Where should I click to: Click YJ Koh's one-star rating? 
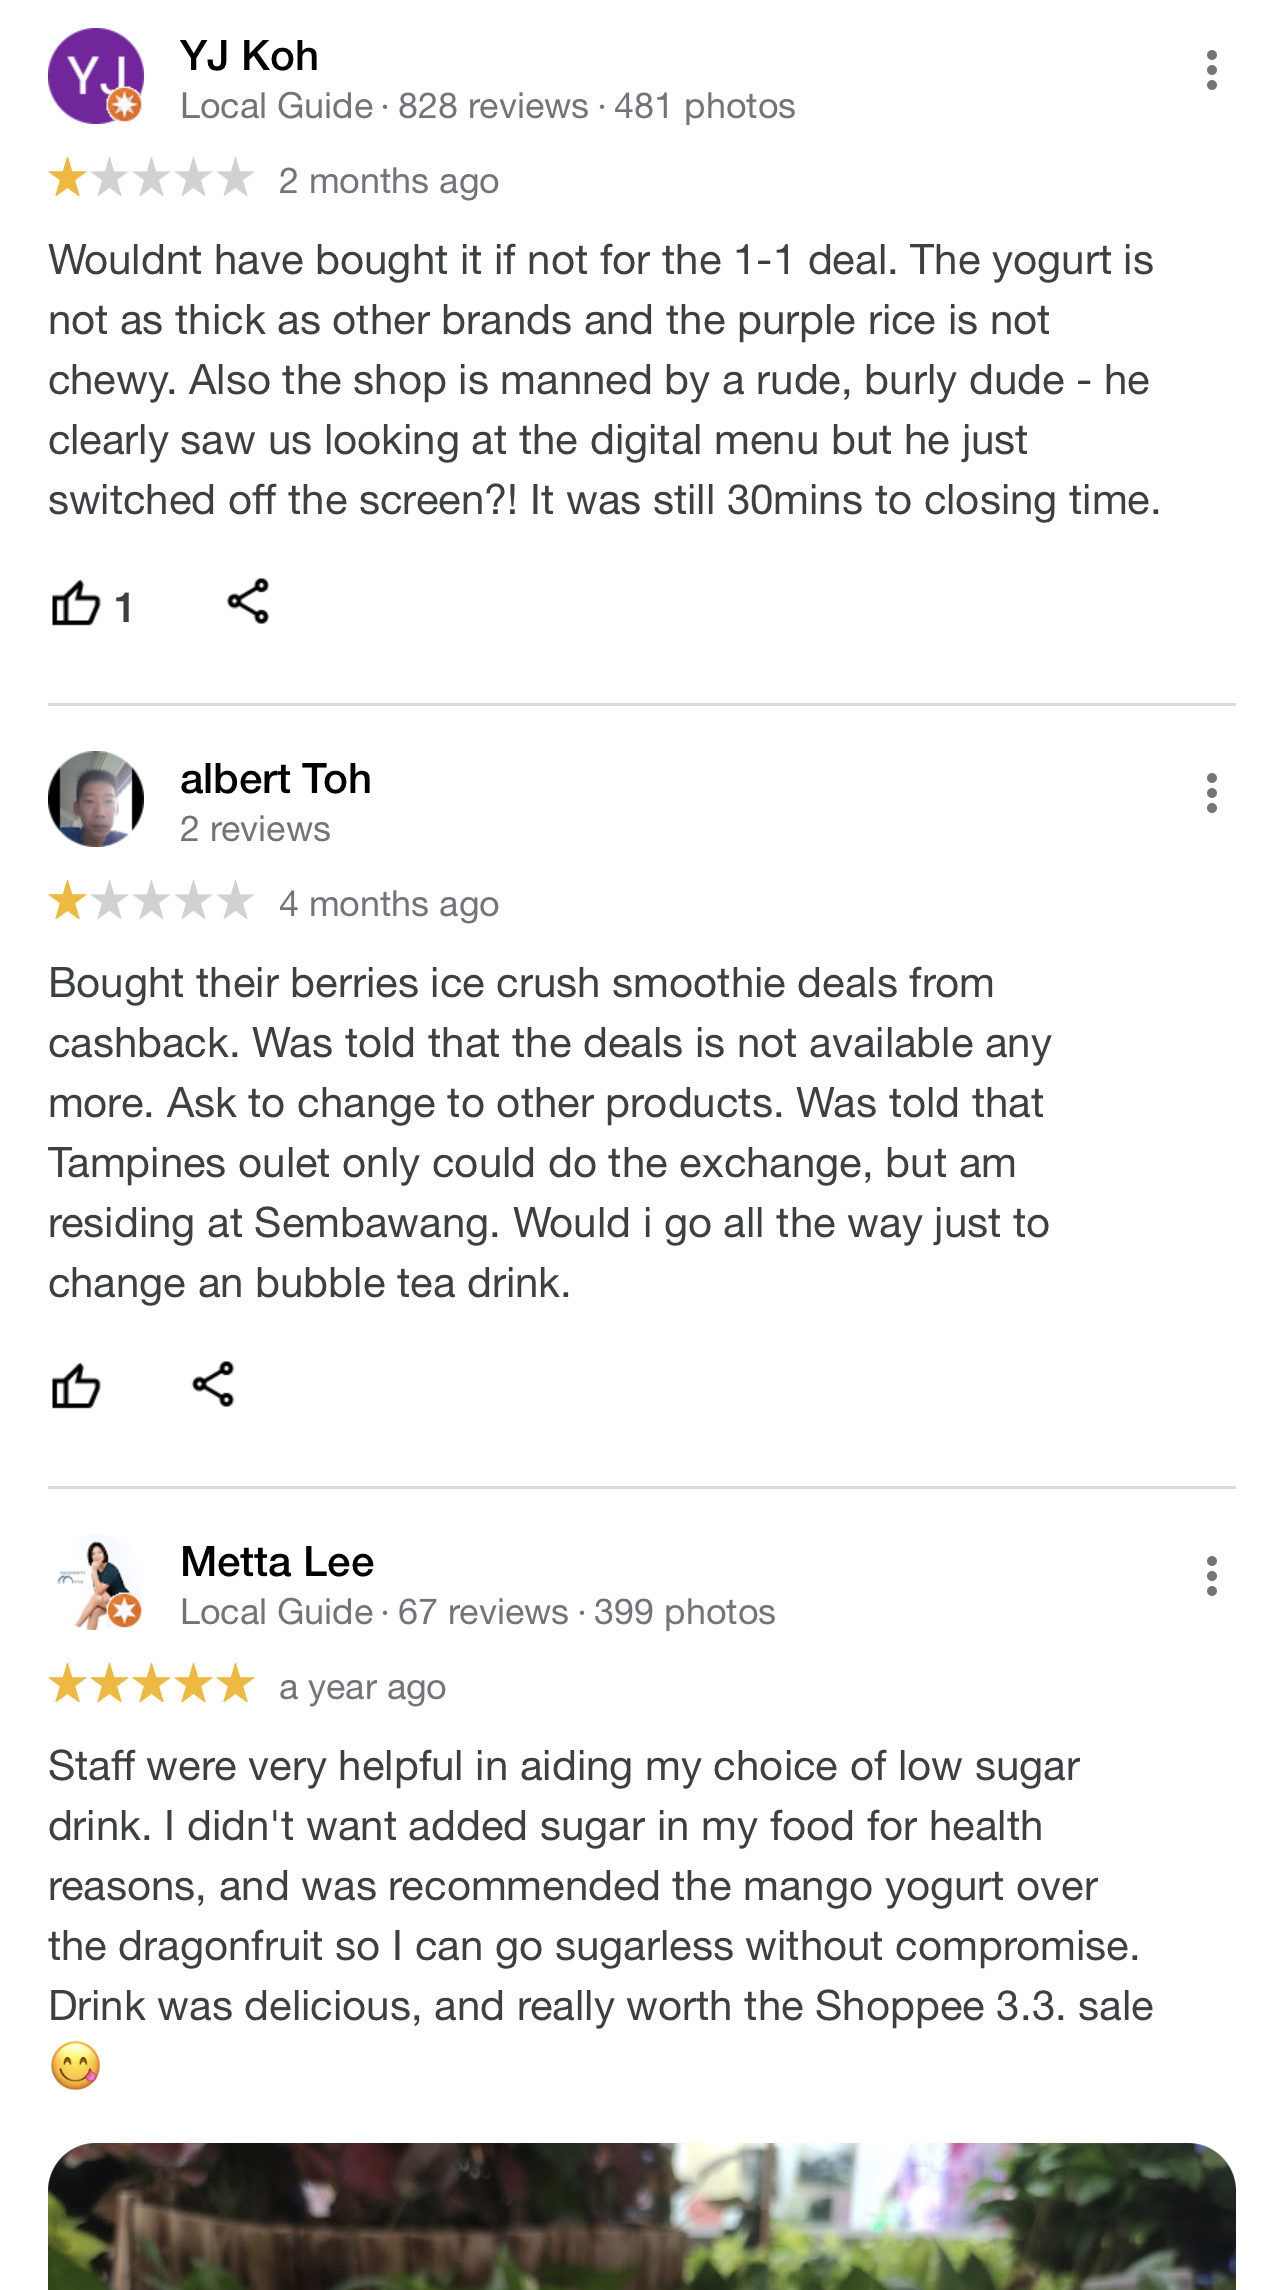pyautogui.click(x=151, y=180)
